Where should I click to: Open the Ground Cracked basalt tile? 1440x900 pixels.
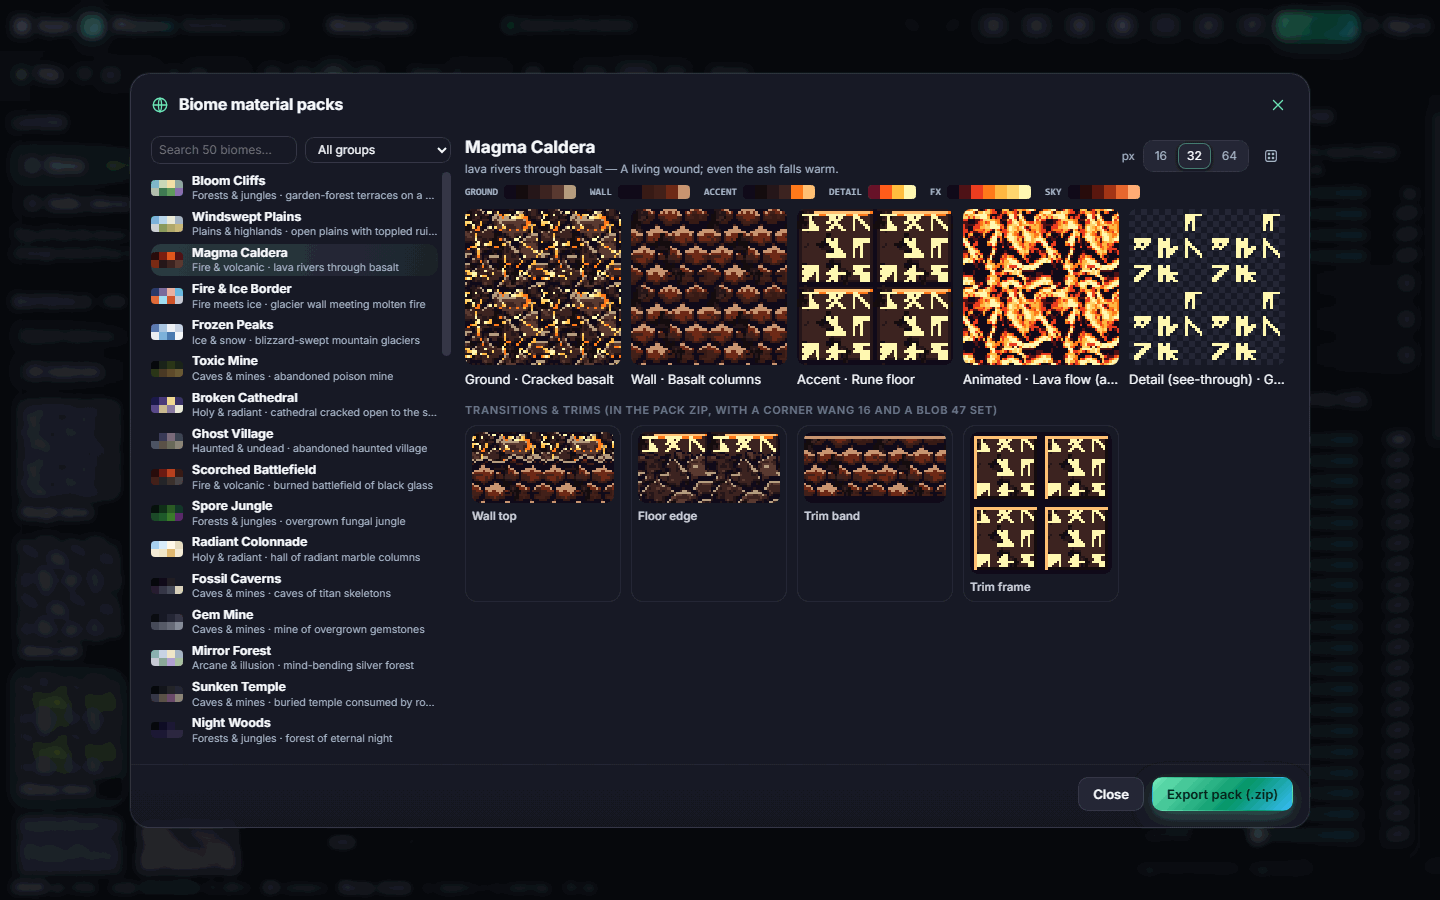click(x=543, y=287)
